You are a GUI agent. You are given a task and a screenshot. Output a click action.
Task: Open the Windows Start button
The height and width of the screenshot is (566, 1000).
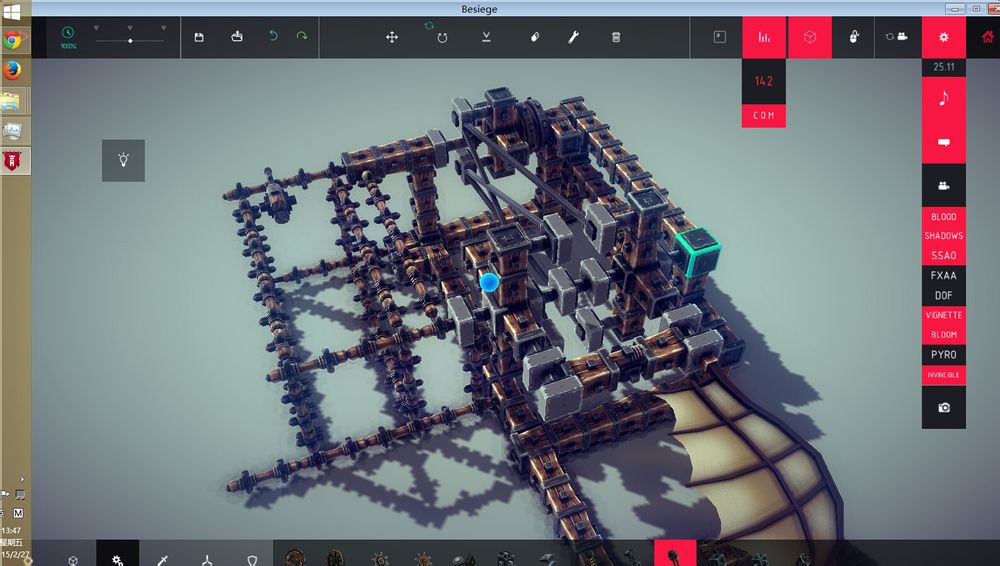pos(11,11)
